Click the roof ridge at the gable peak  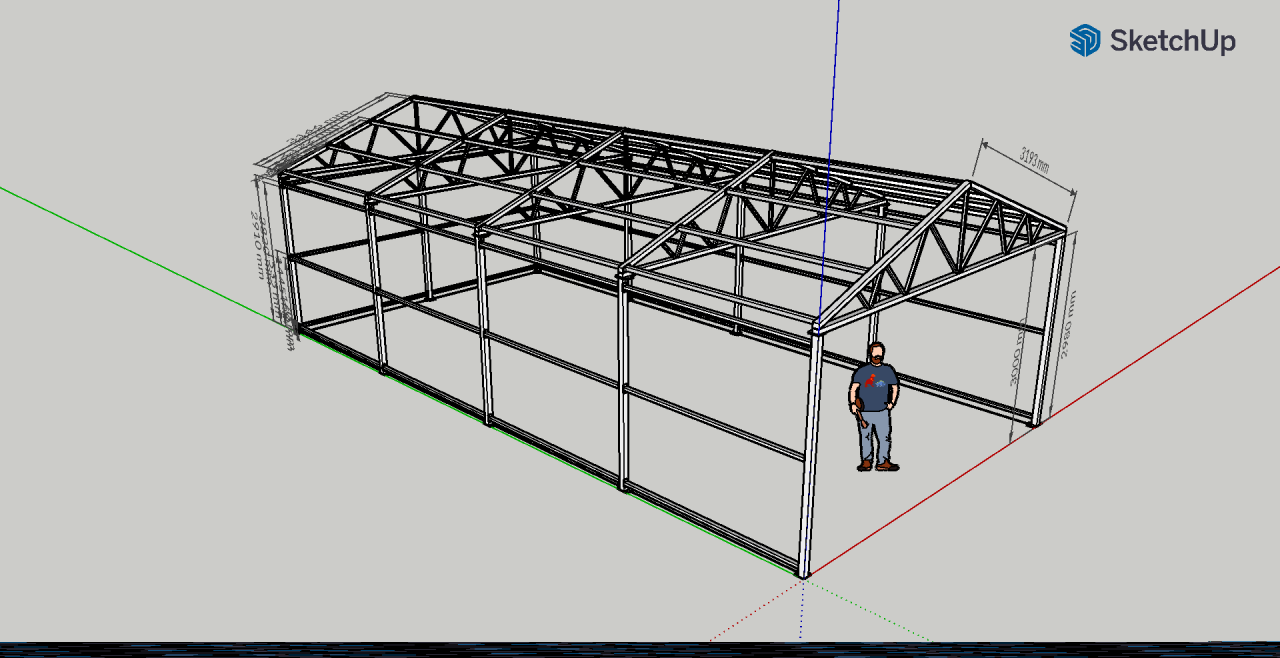(966, 184)
